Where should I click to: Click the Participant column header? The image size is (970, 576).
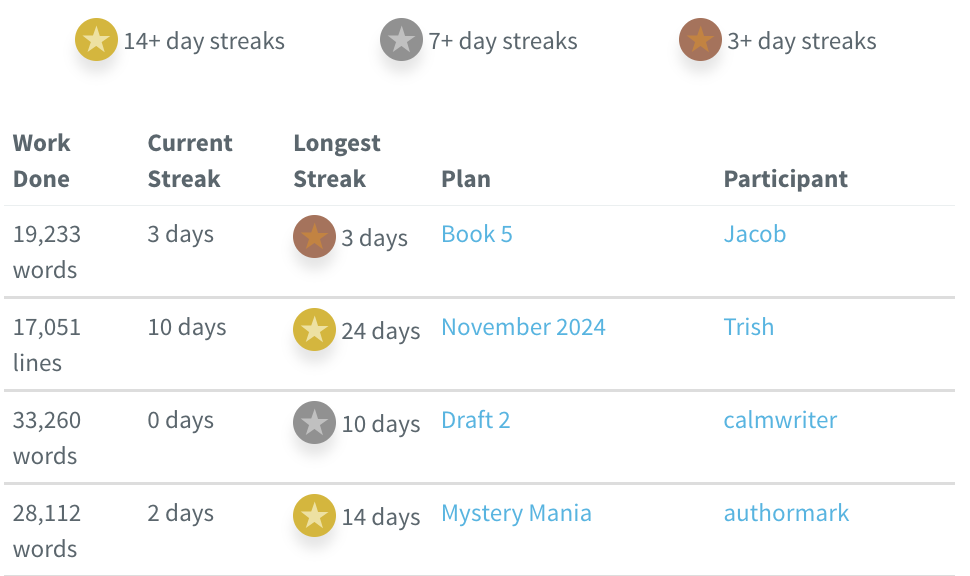pyautogui.click(x=785, y=178)
